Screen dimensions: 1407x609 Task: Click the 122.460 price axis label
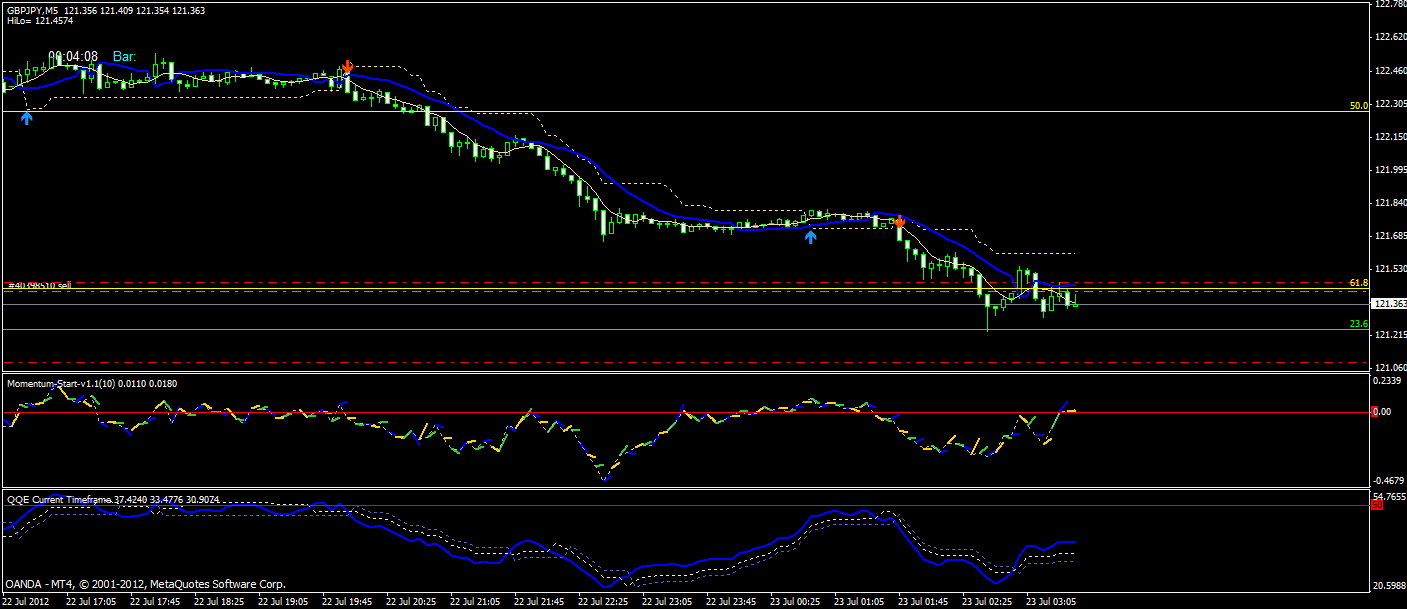point(1389,71)
